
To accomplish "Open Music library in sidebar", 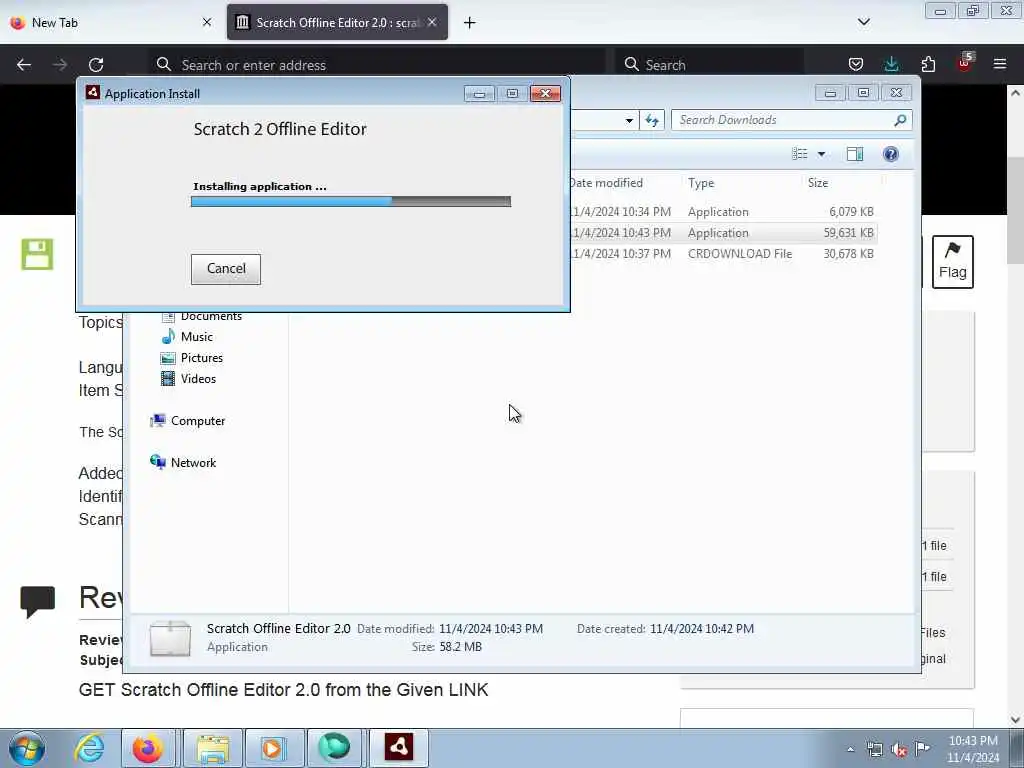I will pyautogui.click(x=187, y=337).
